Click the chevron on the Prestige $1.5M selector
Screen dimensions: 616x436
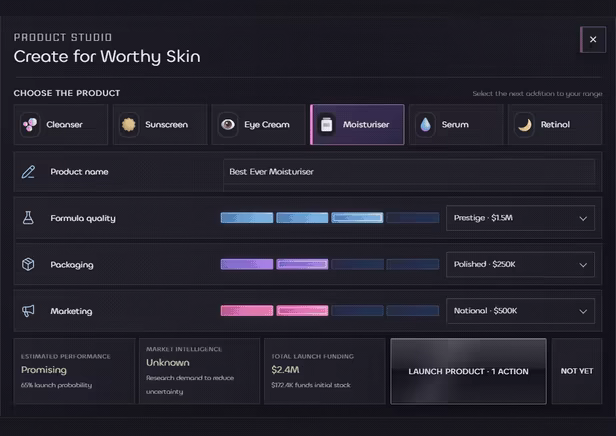point(583,218)
